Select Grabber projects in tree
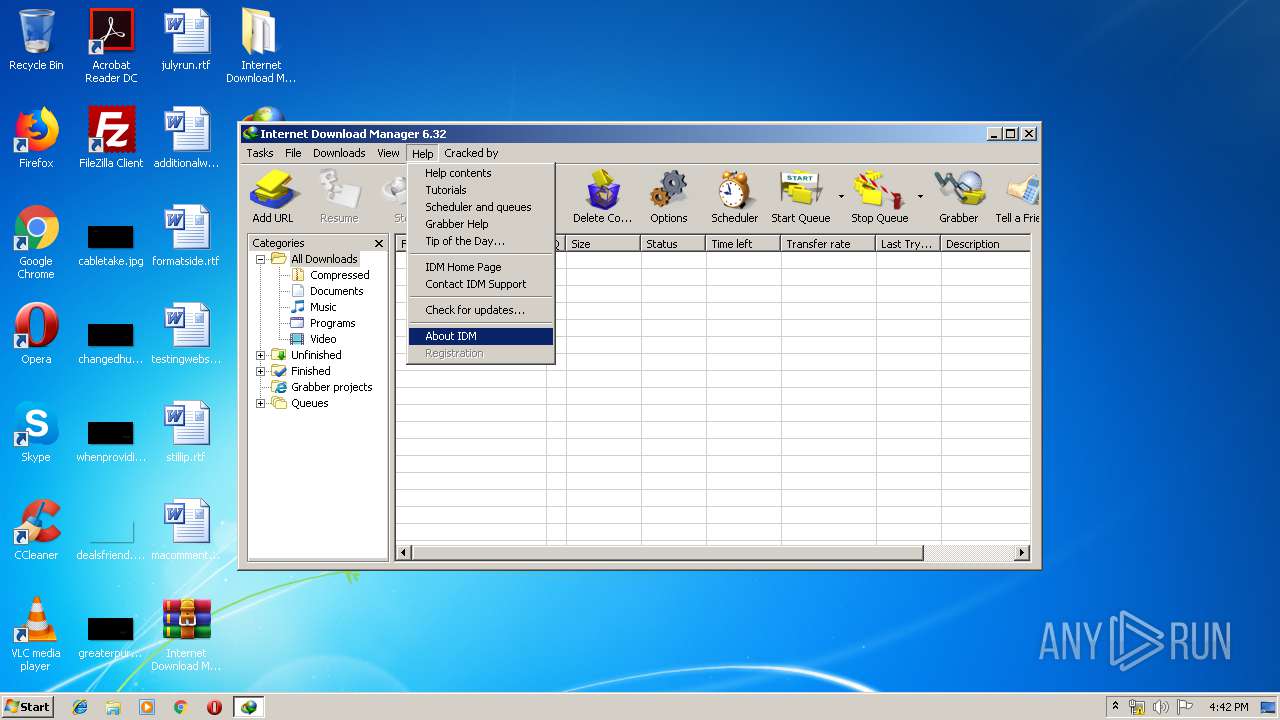1280x720 pixels. click(331, 387)
